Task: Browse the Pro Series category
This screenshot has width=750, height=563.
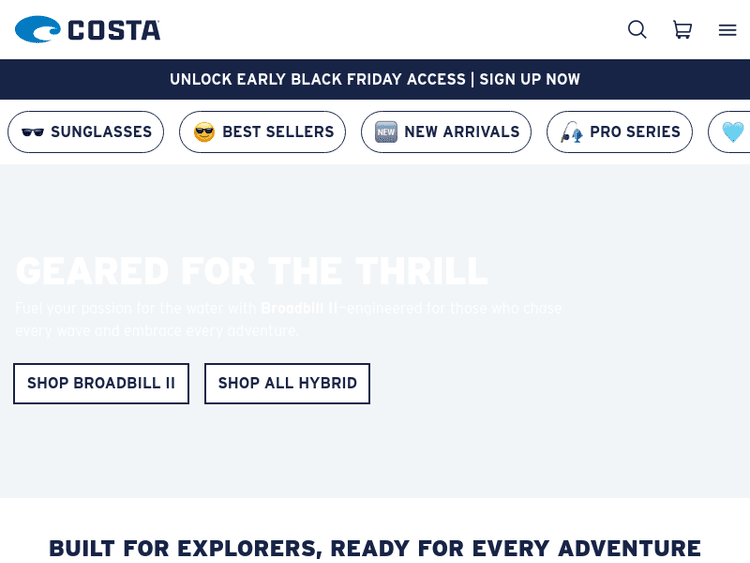Action: 635,132
